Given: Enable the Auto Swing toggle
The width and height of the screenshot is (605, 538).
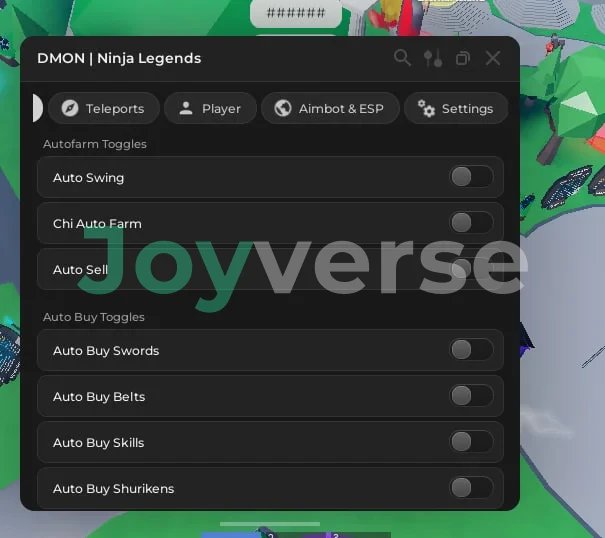Looking at the screenshot, I should click(471, 177).
